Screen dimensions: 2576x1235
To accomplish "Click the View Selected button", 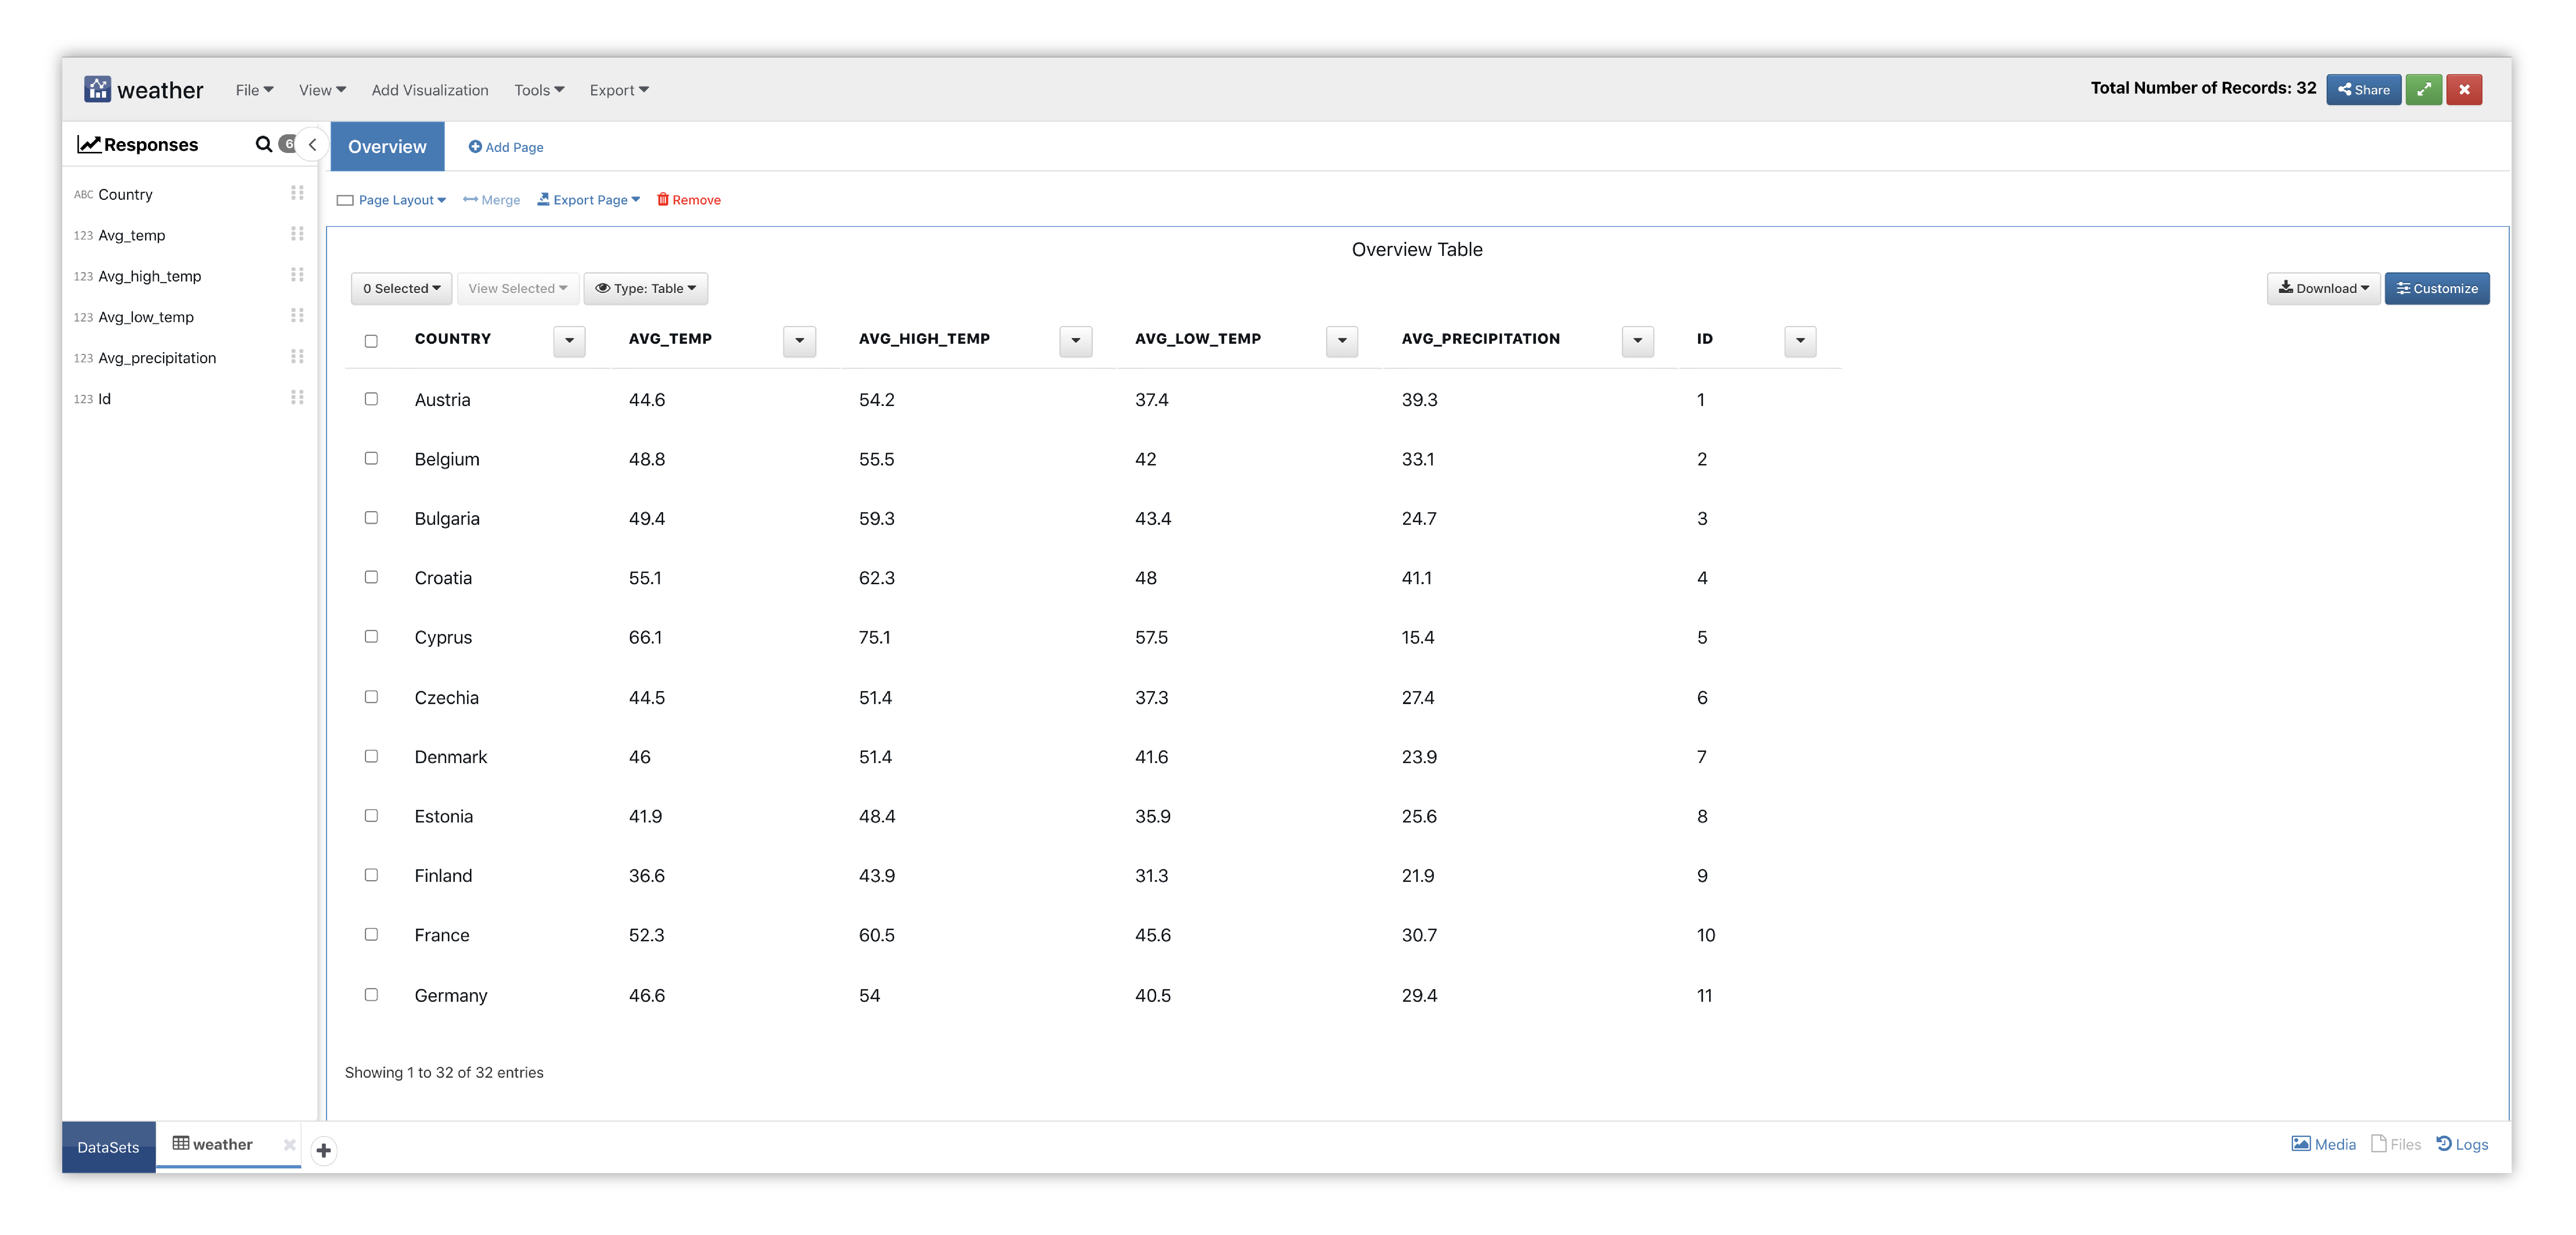I will [x=518, y=289].
